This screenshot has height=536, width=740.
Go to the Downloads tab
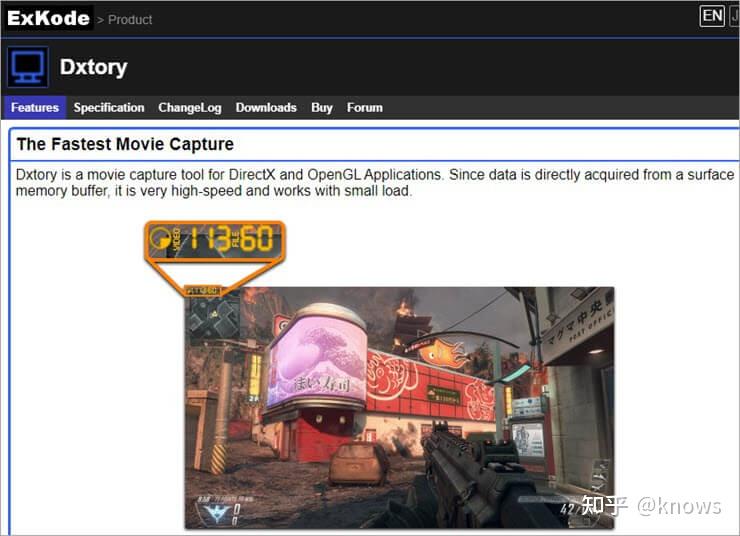coord(266,108)
